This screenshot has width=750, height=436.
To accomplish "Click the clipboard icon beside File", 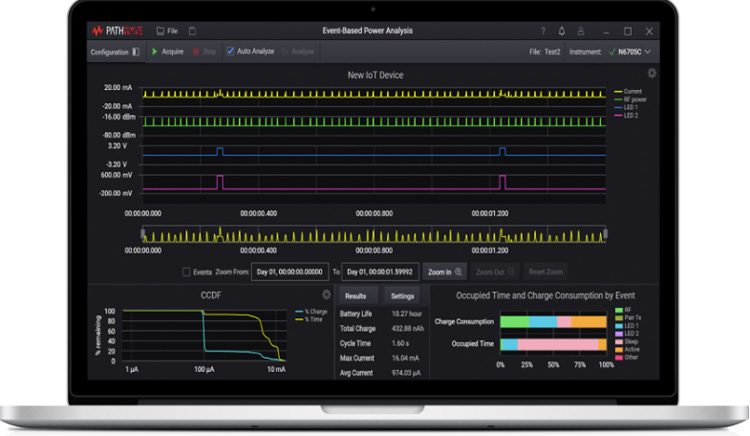I will click(193, 31).
